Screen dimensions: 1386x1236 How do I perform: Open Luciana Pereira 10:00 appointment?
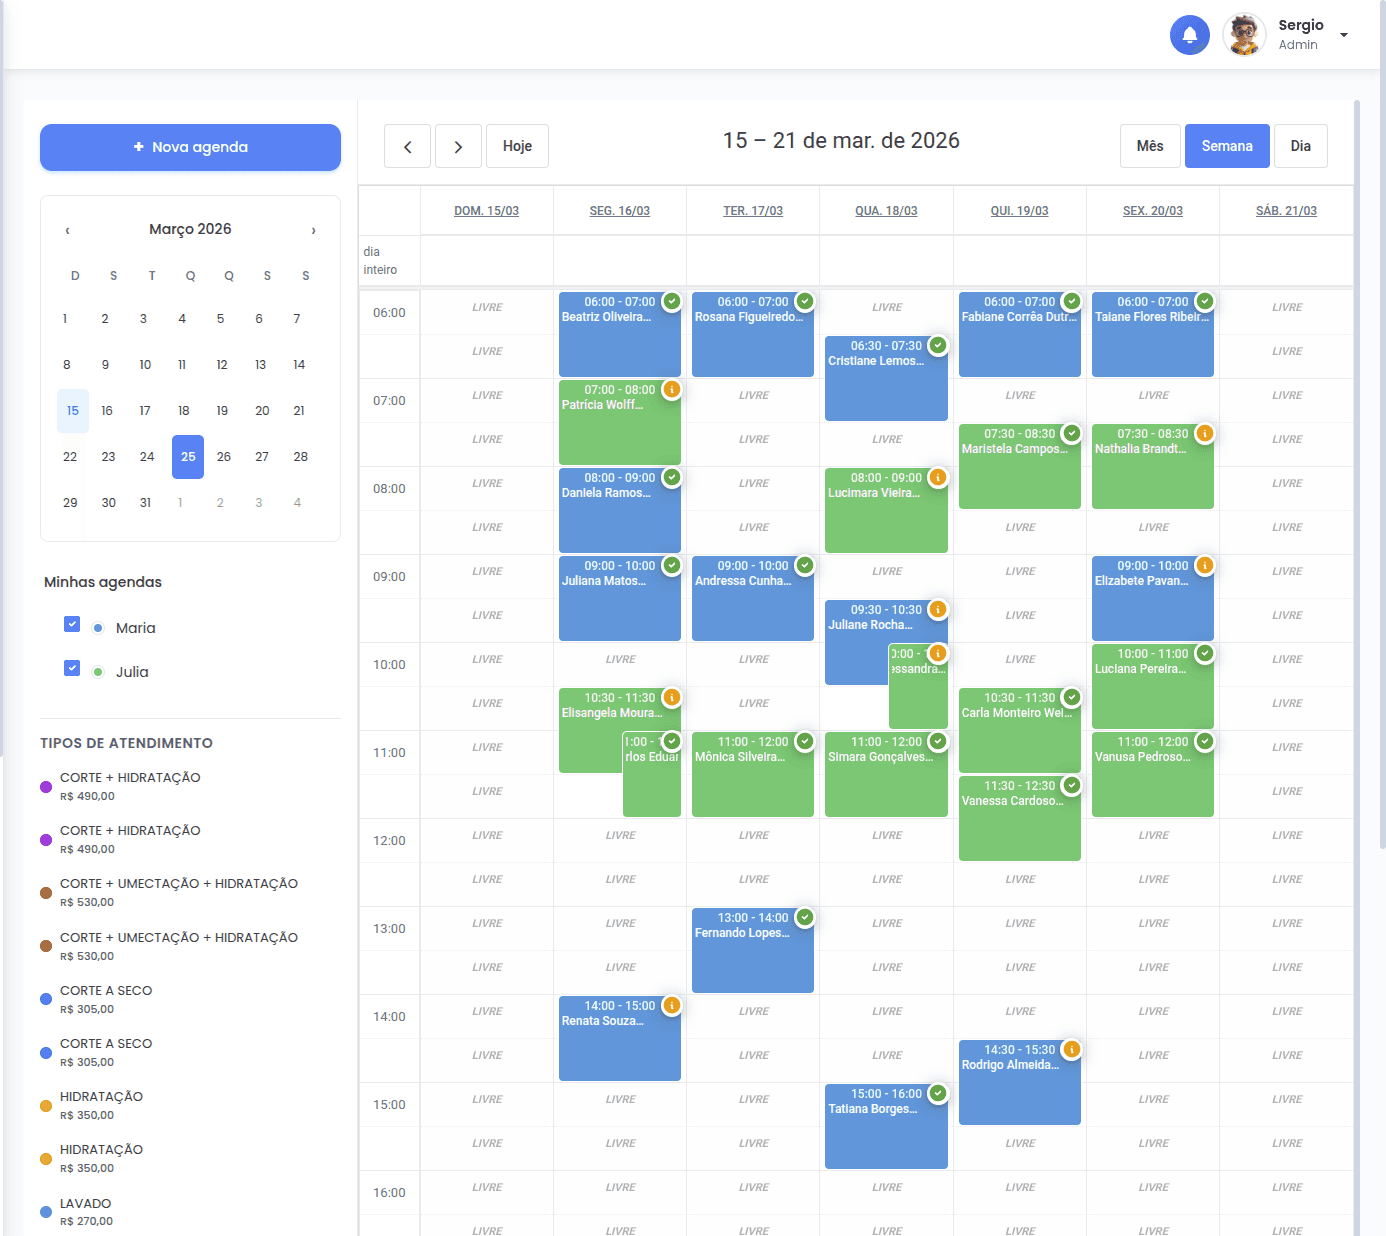pyautogui.click(x=1153, y=686)
